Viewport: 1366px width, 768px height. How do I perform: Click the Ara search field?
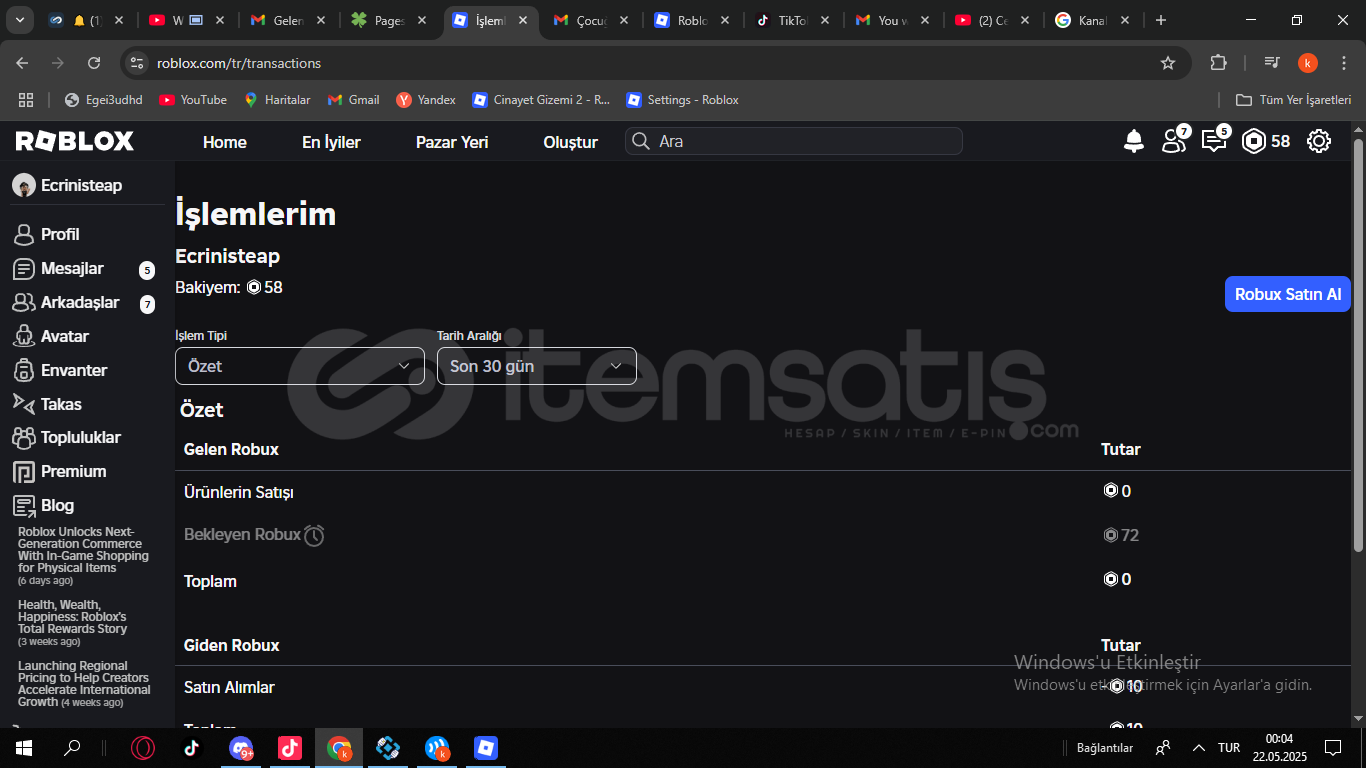point(794,141)
